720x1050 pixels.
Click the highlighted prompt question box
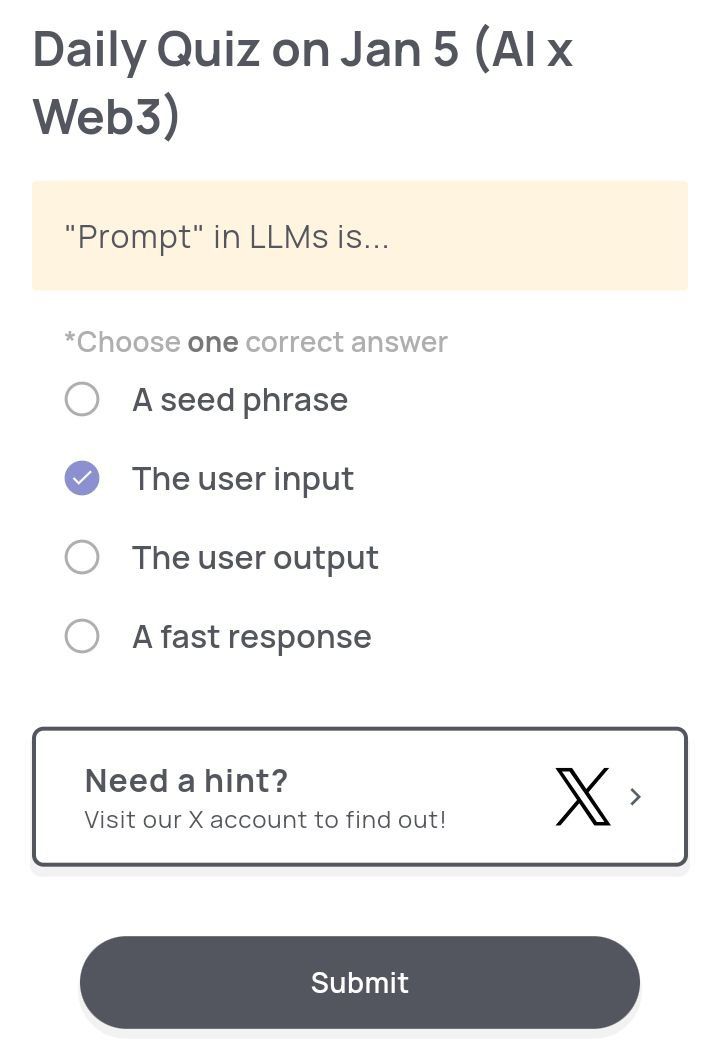(360, 235)
